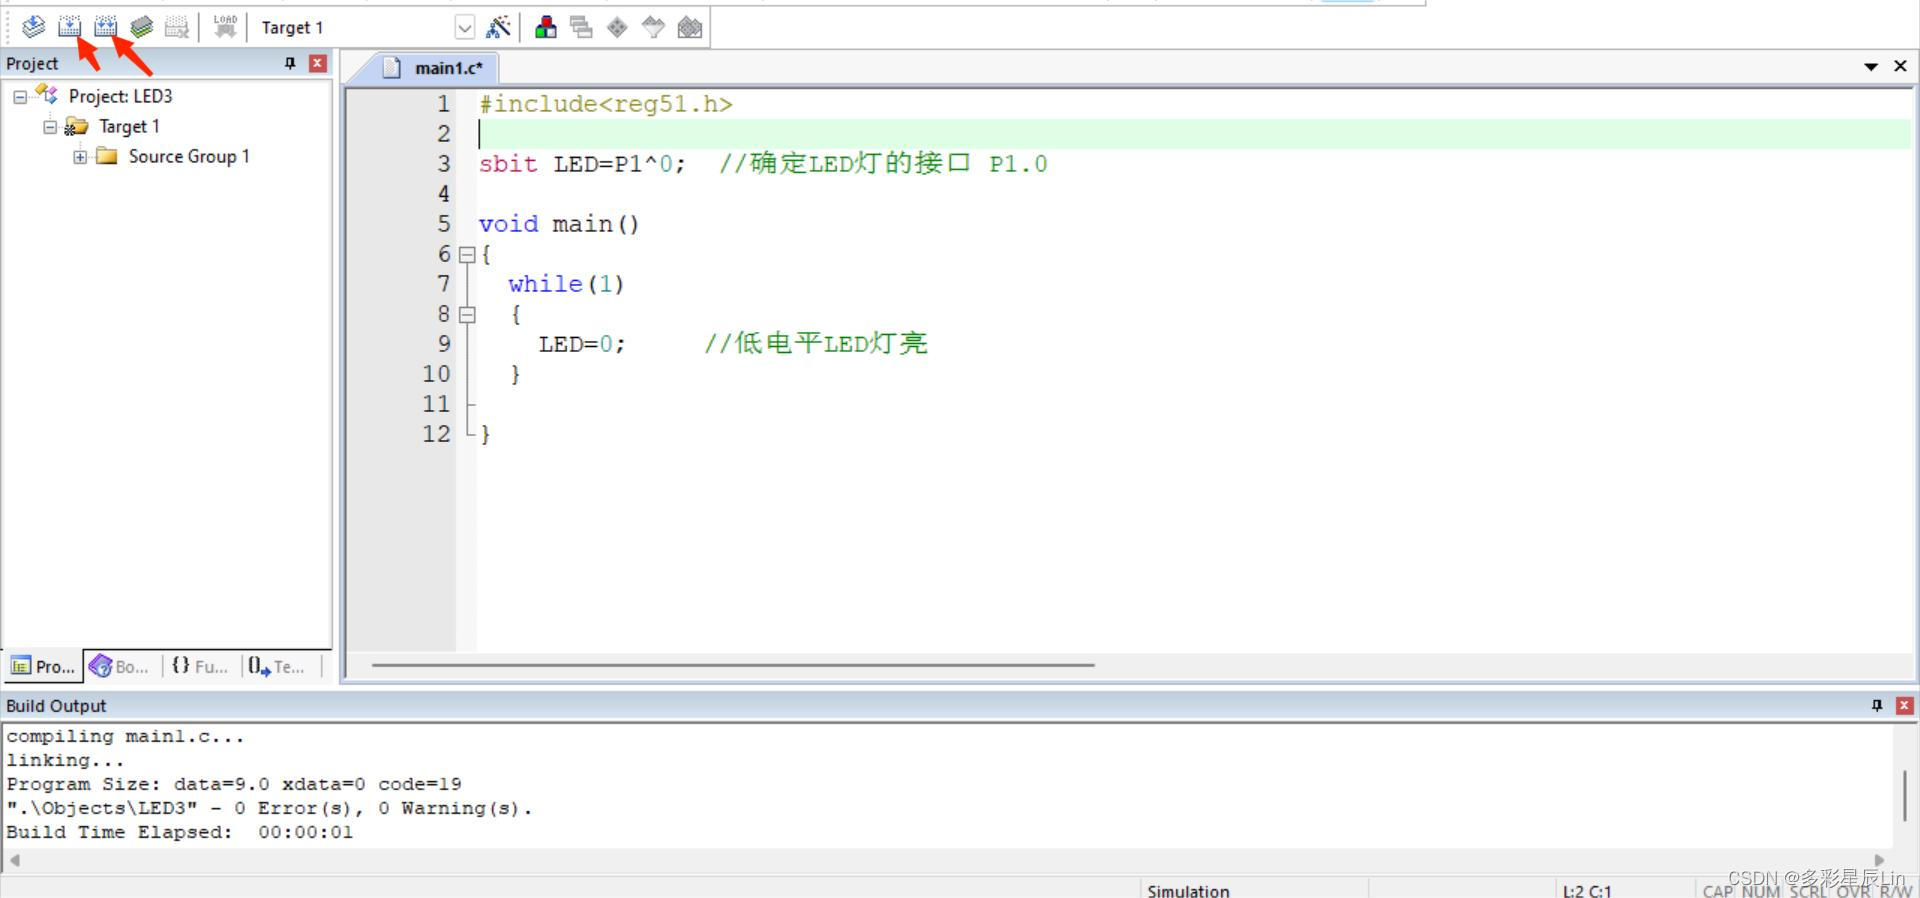This screenshot has height=898, width=1920.
Task: Expand the Source Group 1 node
Action: click(x=80, y=157)
